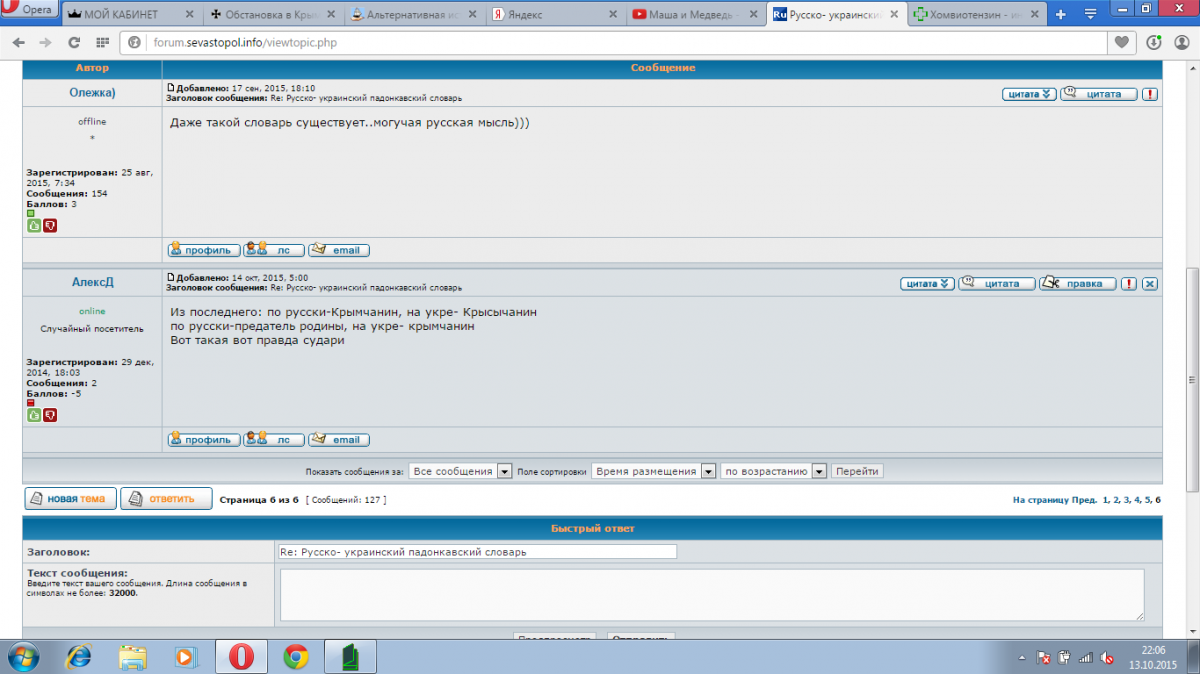Go to page 3 of topic
The image size is (1200, 674).
click(1127, 499)
